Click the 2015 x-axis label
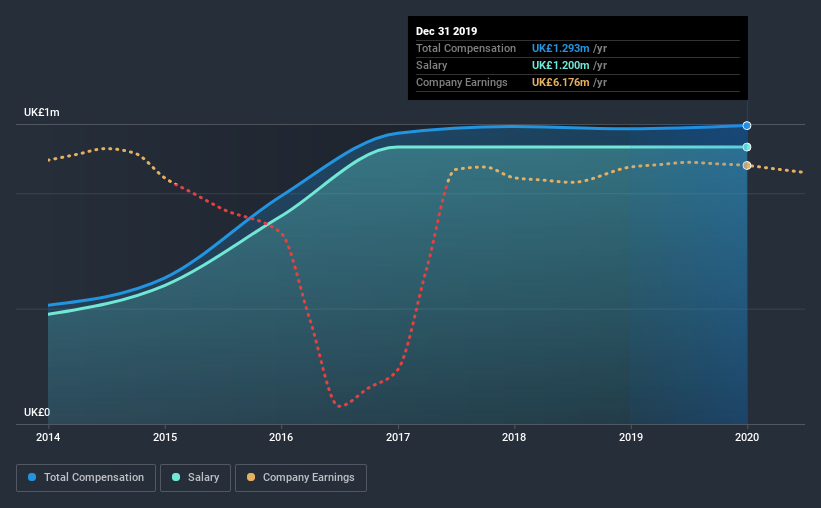This screenshot has height=508, width=821. [165, 437]
